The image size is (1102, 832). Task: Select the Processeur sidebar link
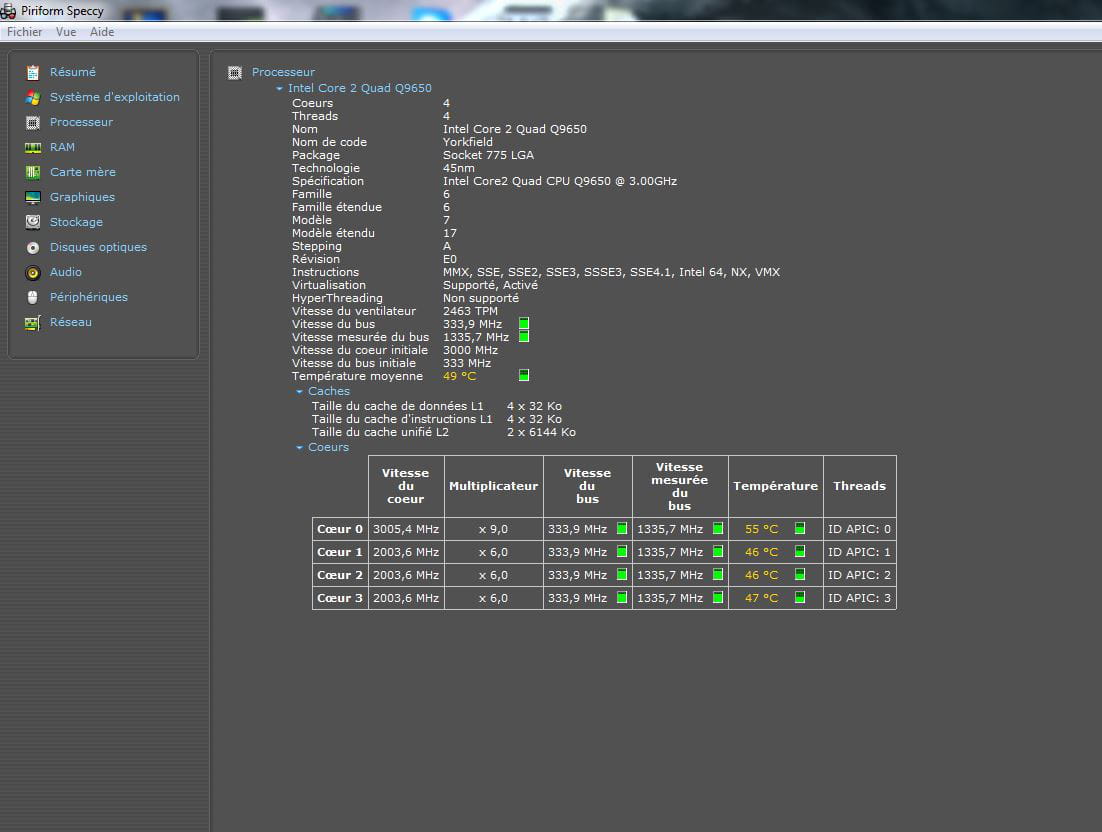click(81, 122)
